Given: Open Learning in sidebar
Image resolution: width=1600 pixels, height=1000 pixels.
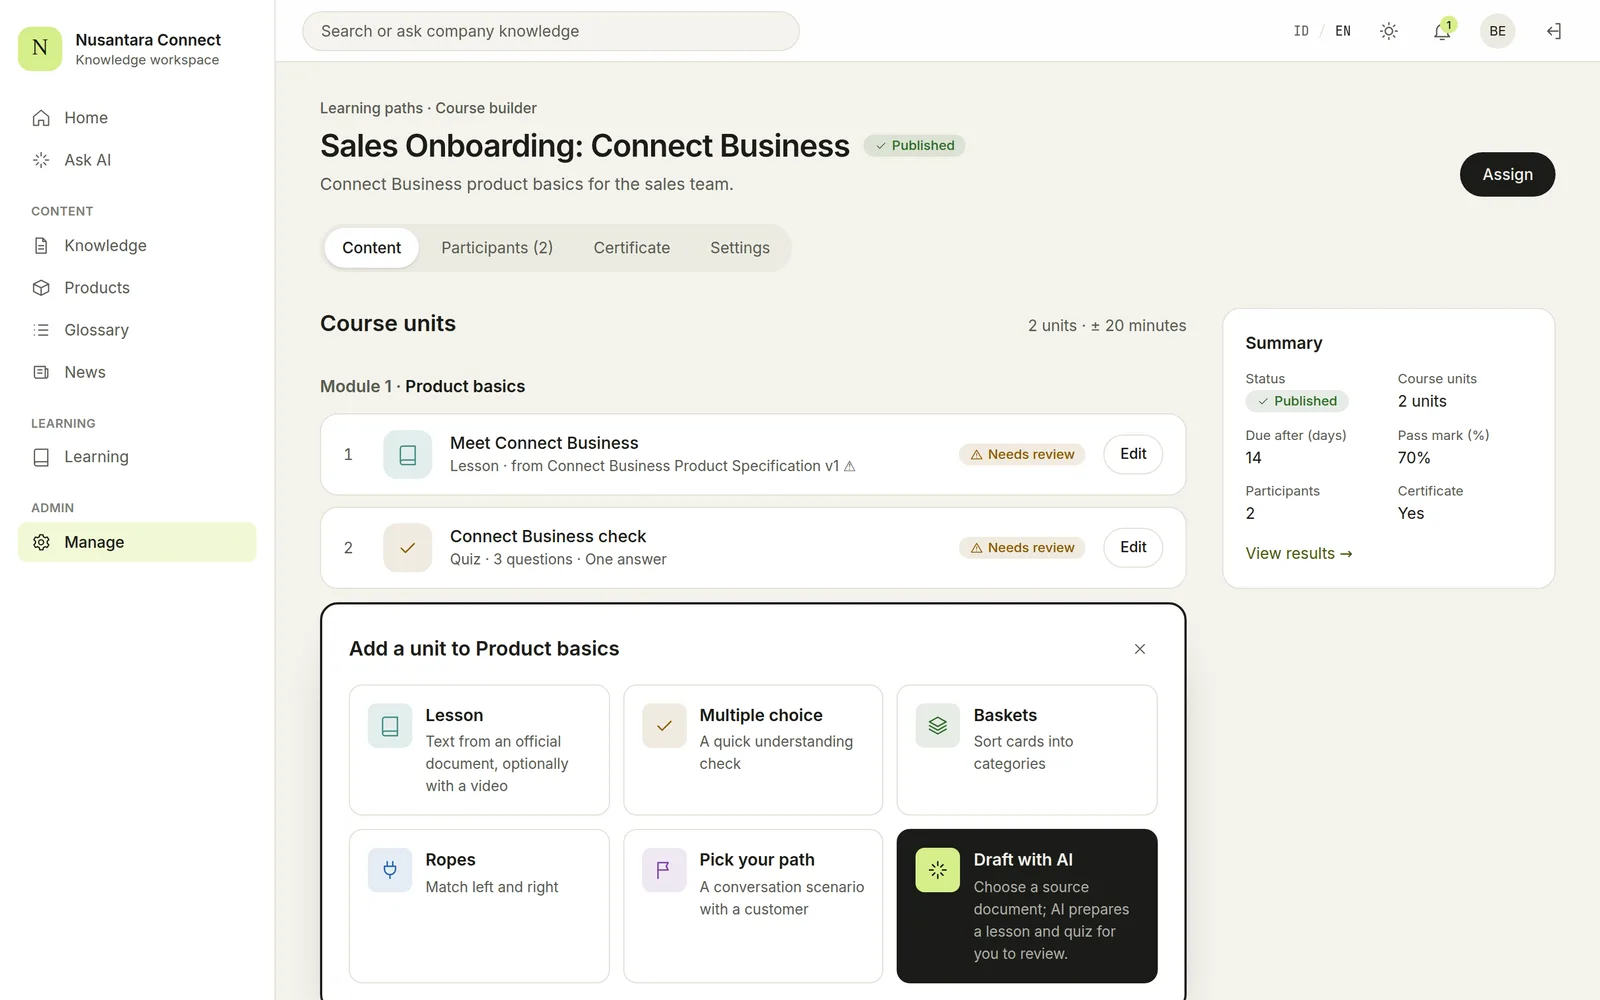Looking at the screenshot, I should [137, 457].
